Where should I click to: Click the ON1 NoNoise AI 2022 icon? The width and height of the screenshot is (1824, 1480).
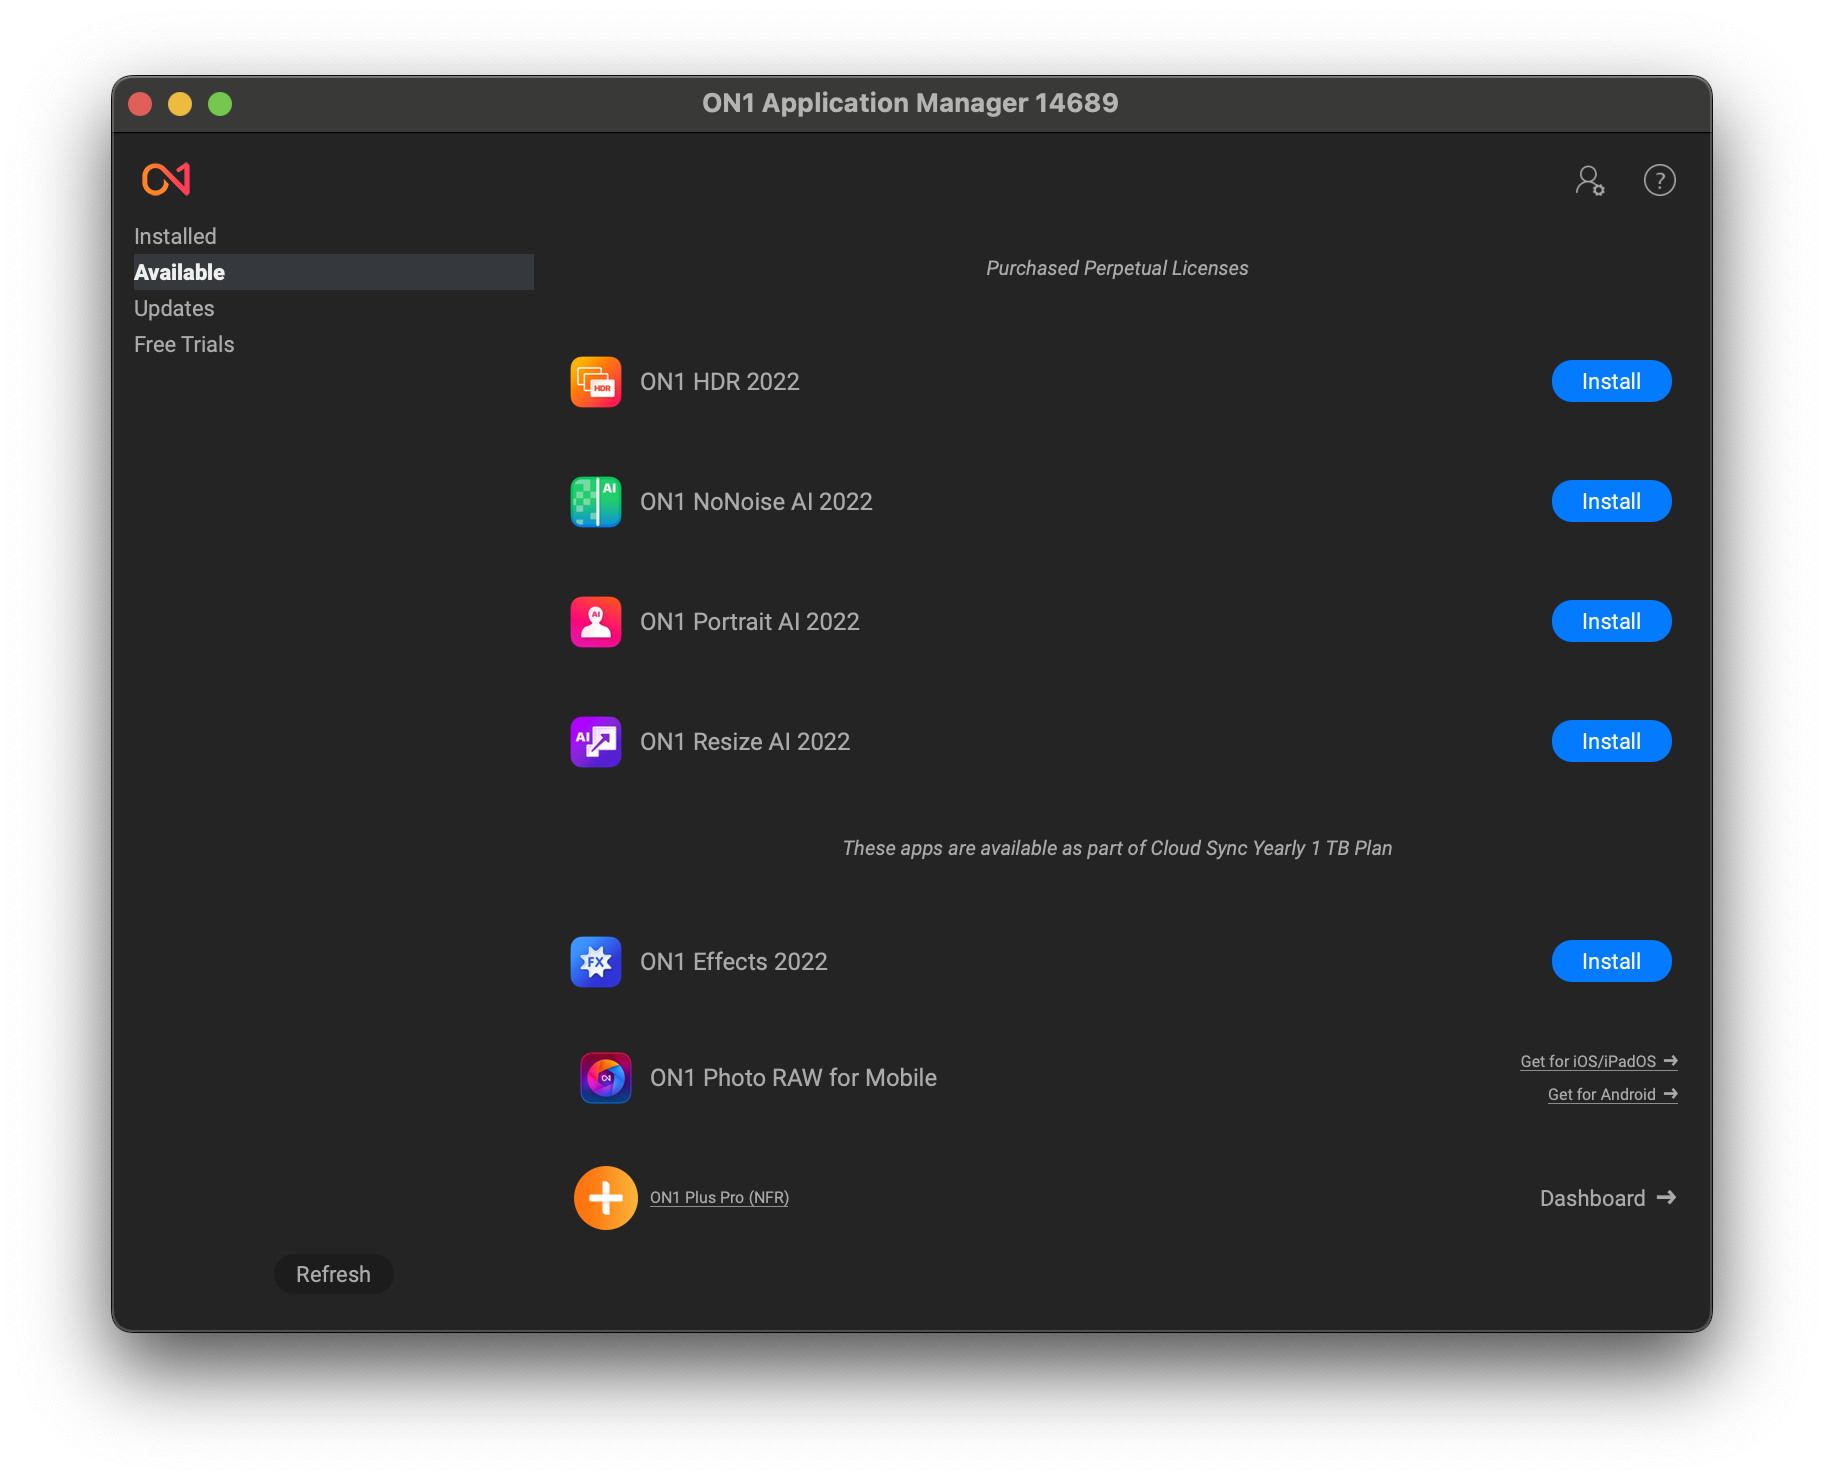click(596, 502)
